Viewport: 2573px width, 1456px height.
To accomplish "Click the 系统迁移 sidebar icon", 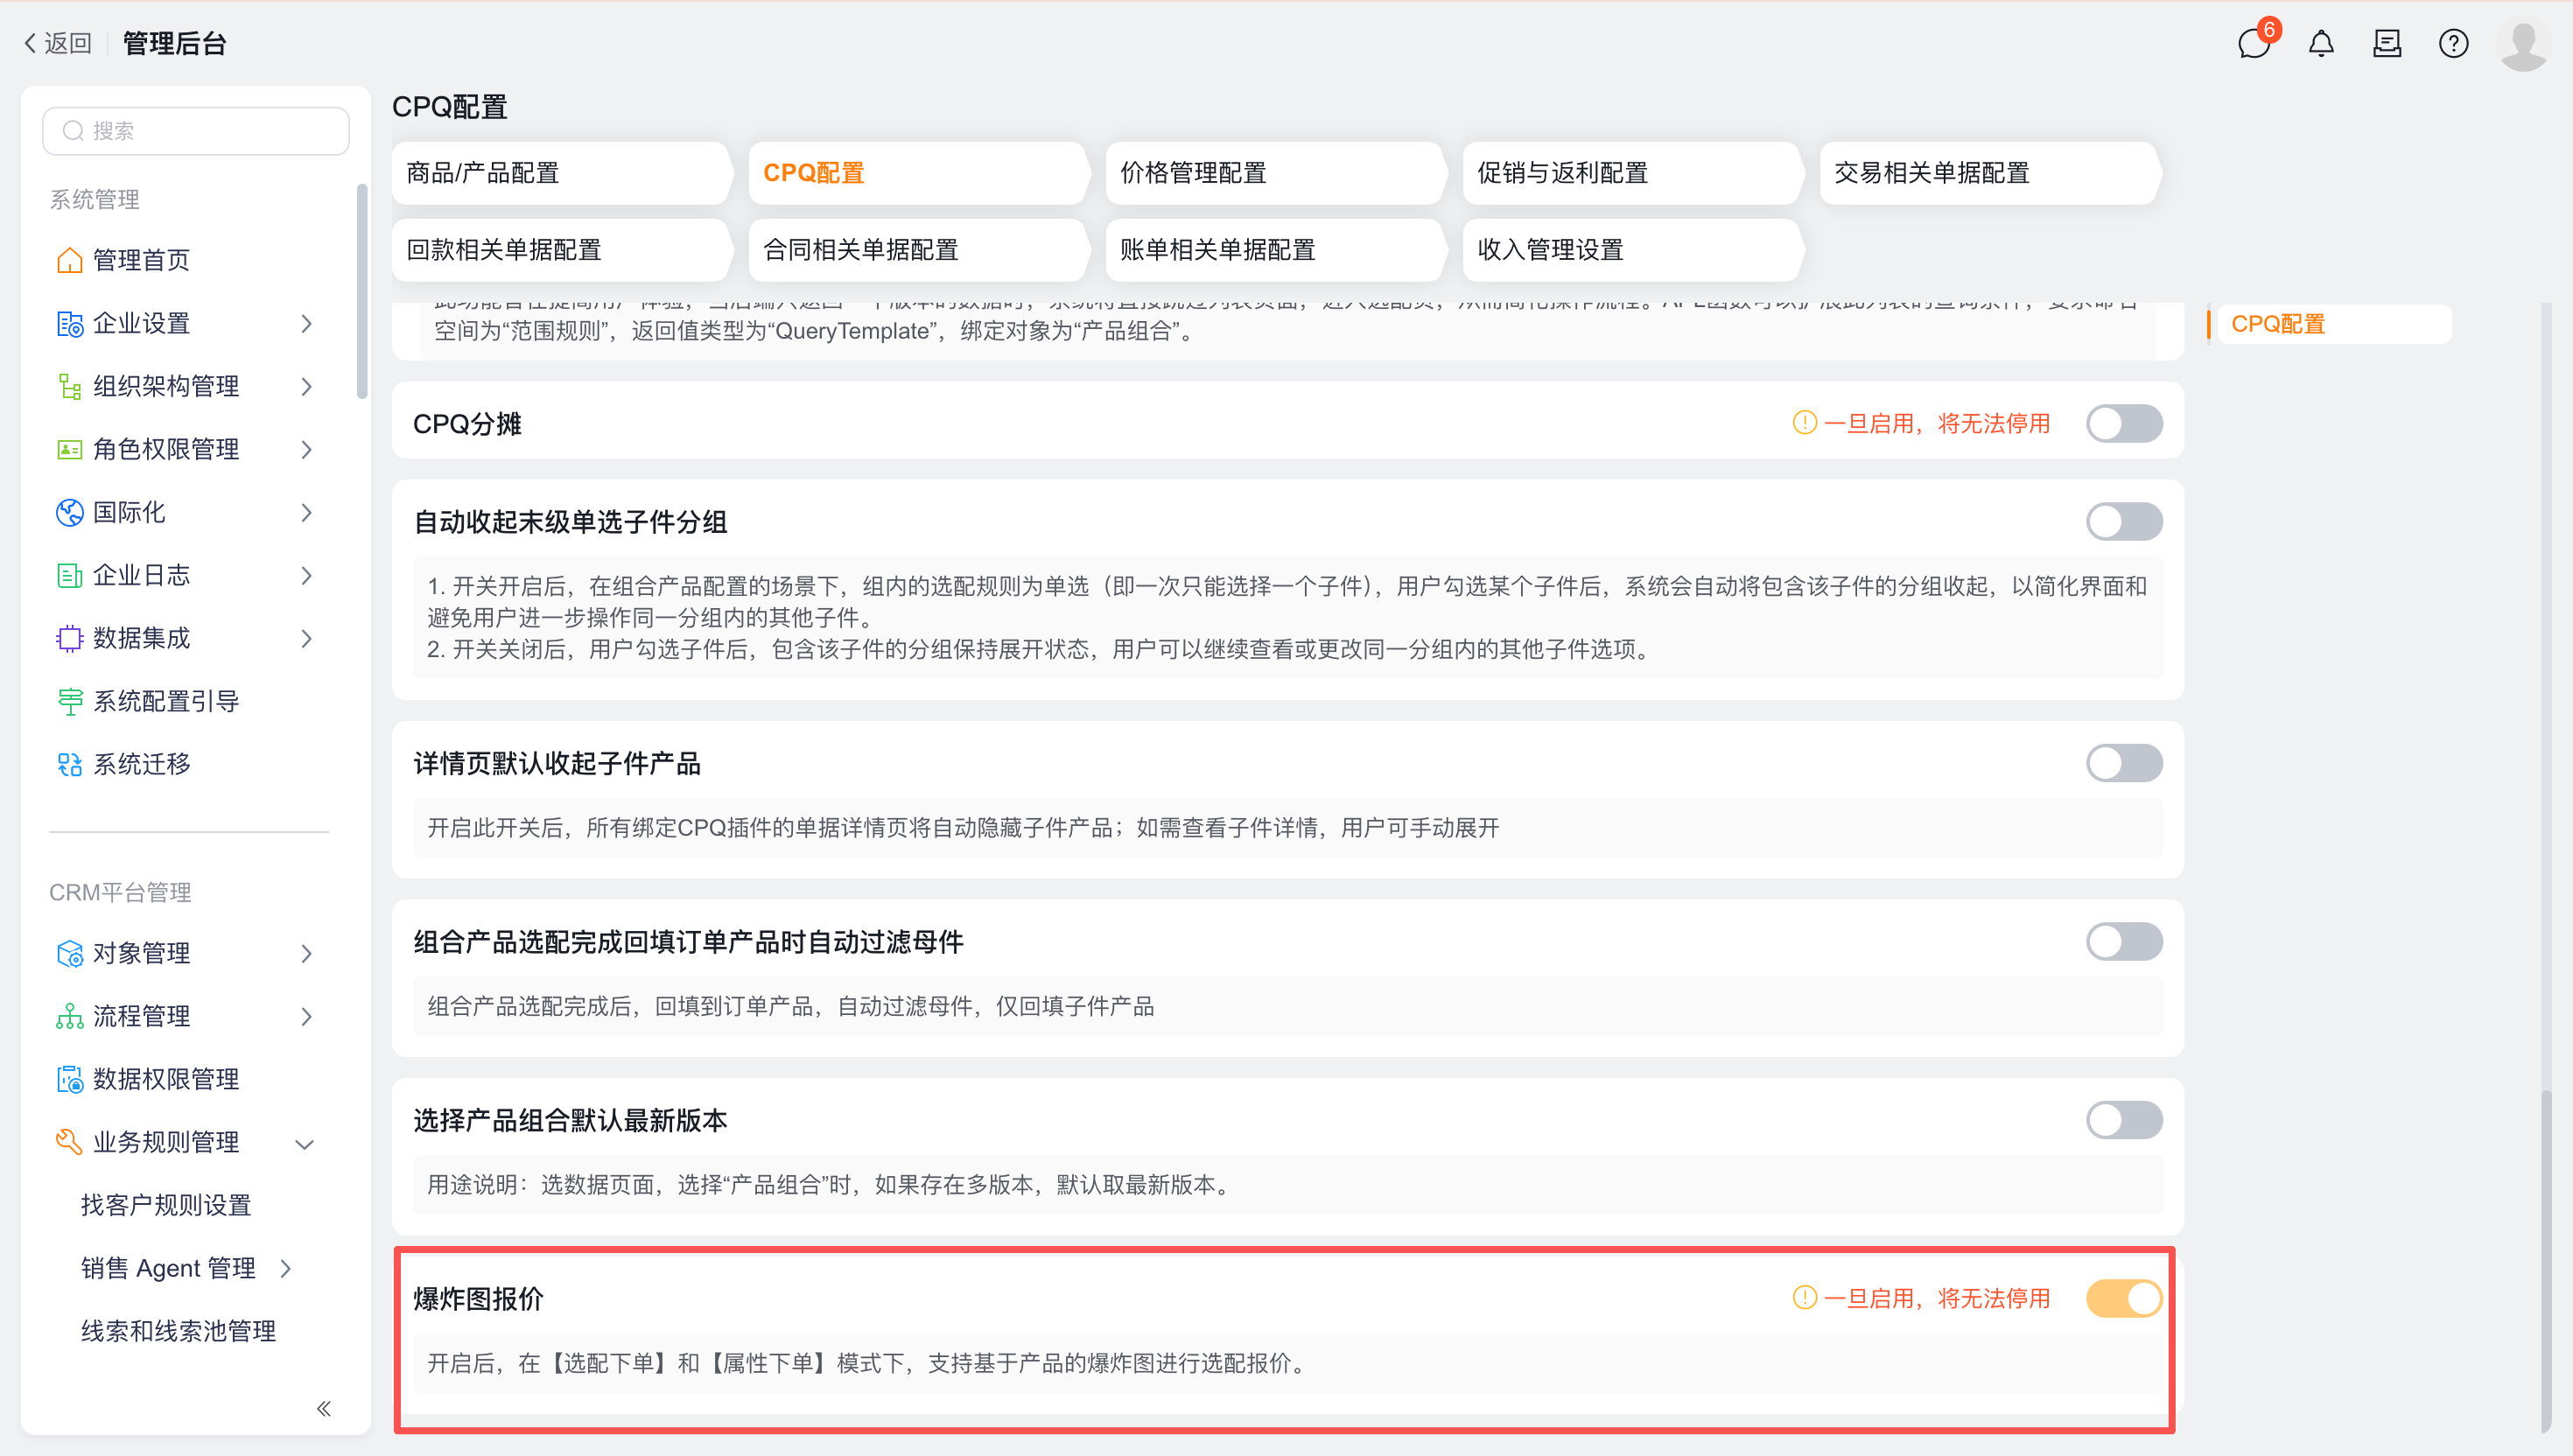I will pyautogui.click(x=69, y=764).
